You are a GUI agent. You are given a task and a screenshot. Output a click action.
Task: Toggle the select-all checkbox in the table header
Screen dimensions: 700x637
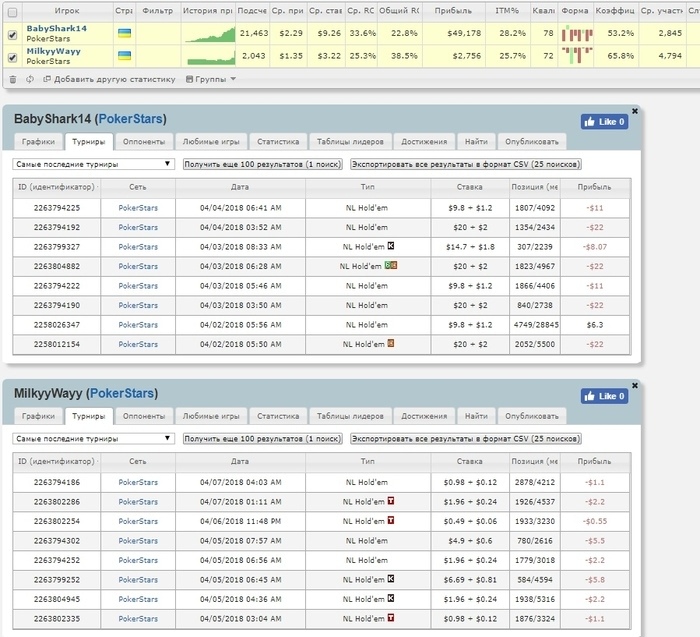tap(12, 12)
